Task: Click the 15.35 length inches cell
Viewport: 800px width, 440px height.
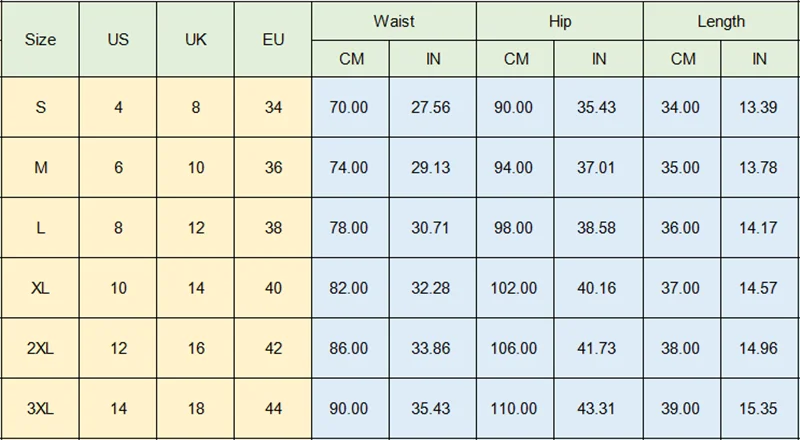Action: click(759, 408)
